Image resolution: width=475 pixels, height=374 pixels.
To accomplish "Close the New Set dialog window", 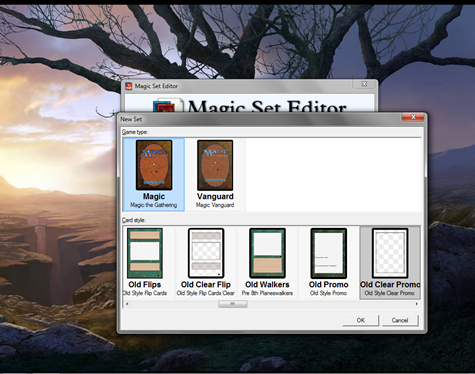I will tap(413, 117).
